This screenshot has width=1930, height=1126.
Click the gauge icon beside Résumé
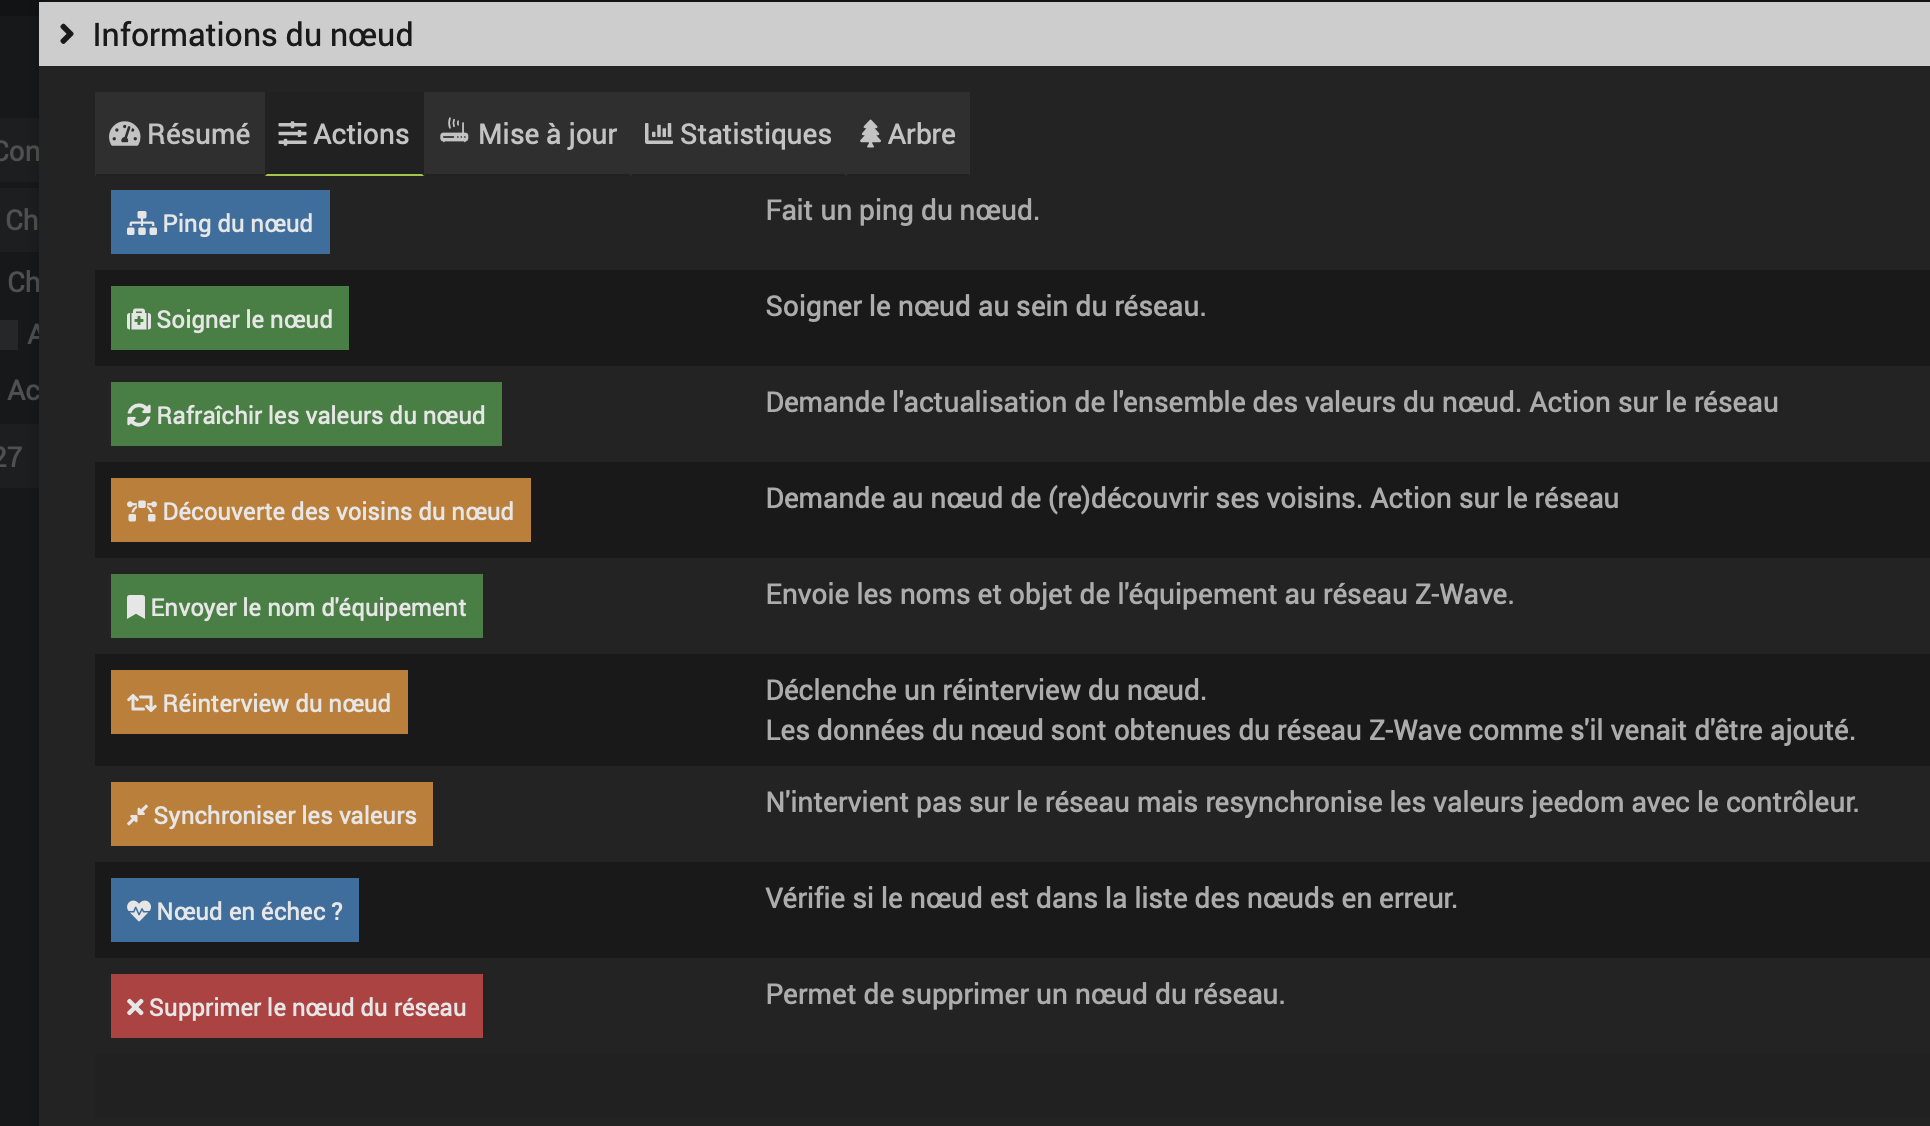pos(125,134)
